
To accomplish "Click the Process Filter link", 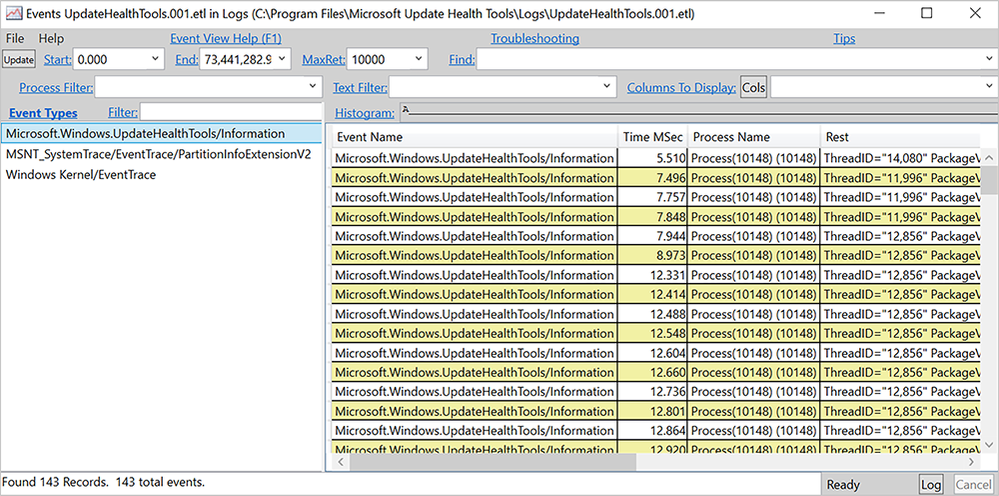I will (56, 87).
